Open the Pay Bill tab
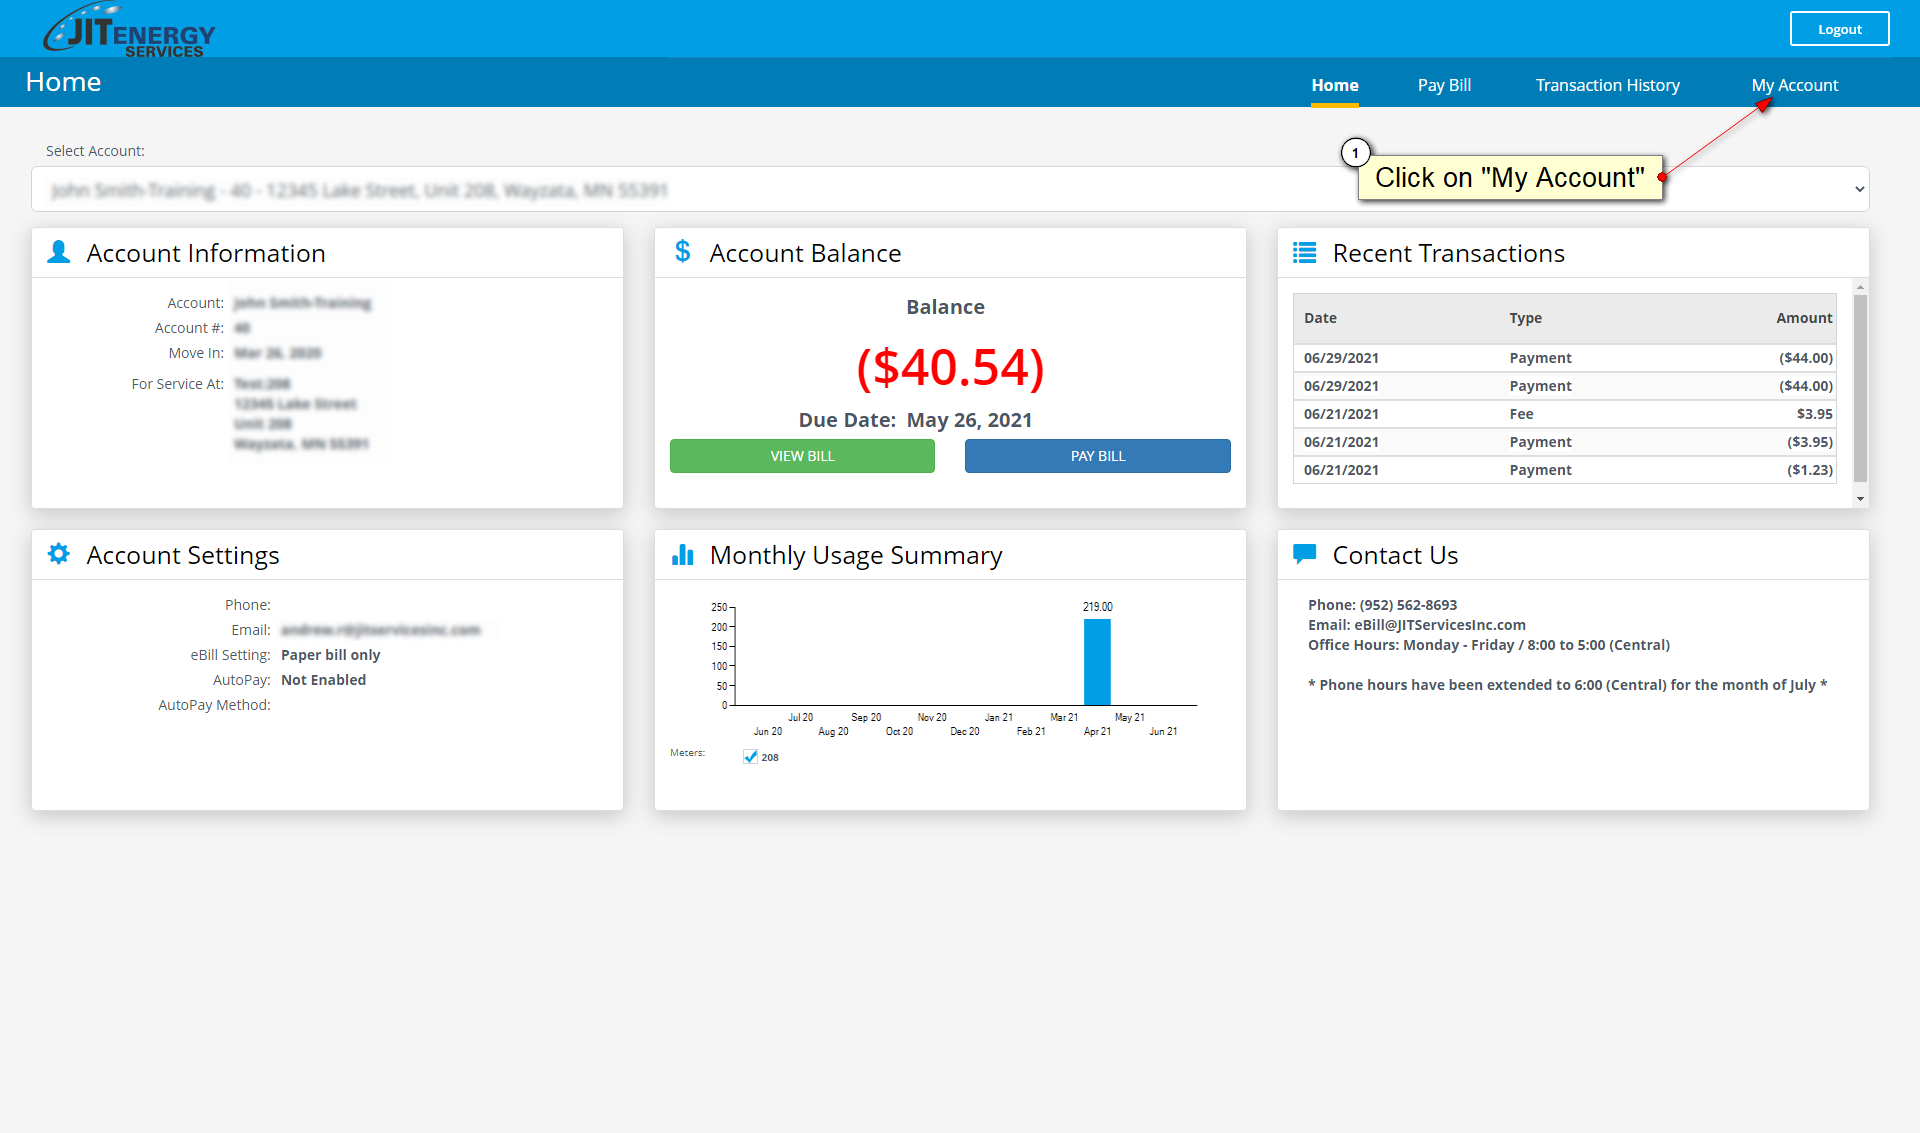The width and height of the screenshot is (1920, 1133). point(1444,86)
